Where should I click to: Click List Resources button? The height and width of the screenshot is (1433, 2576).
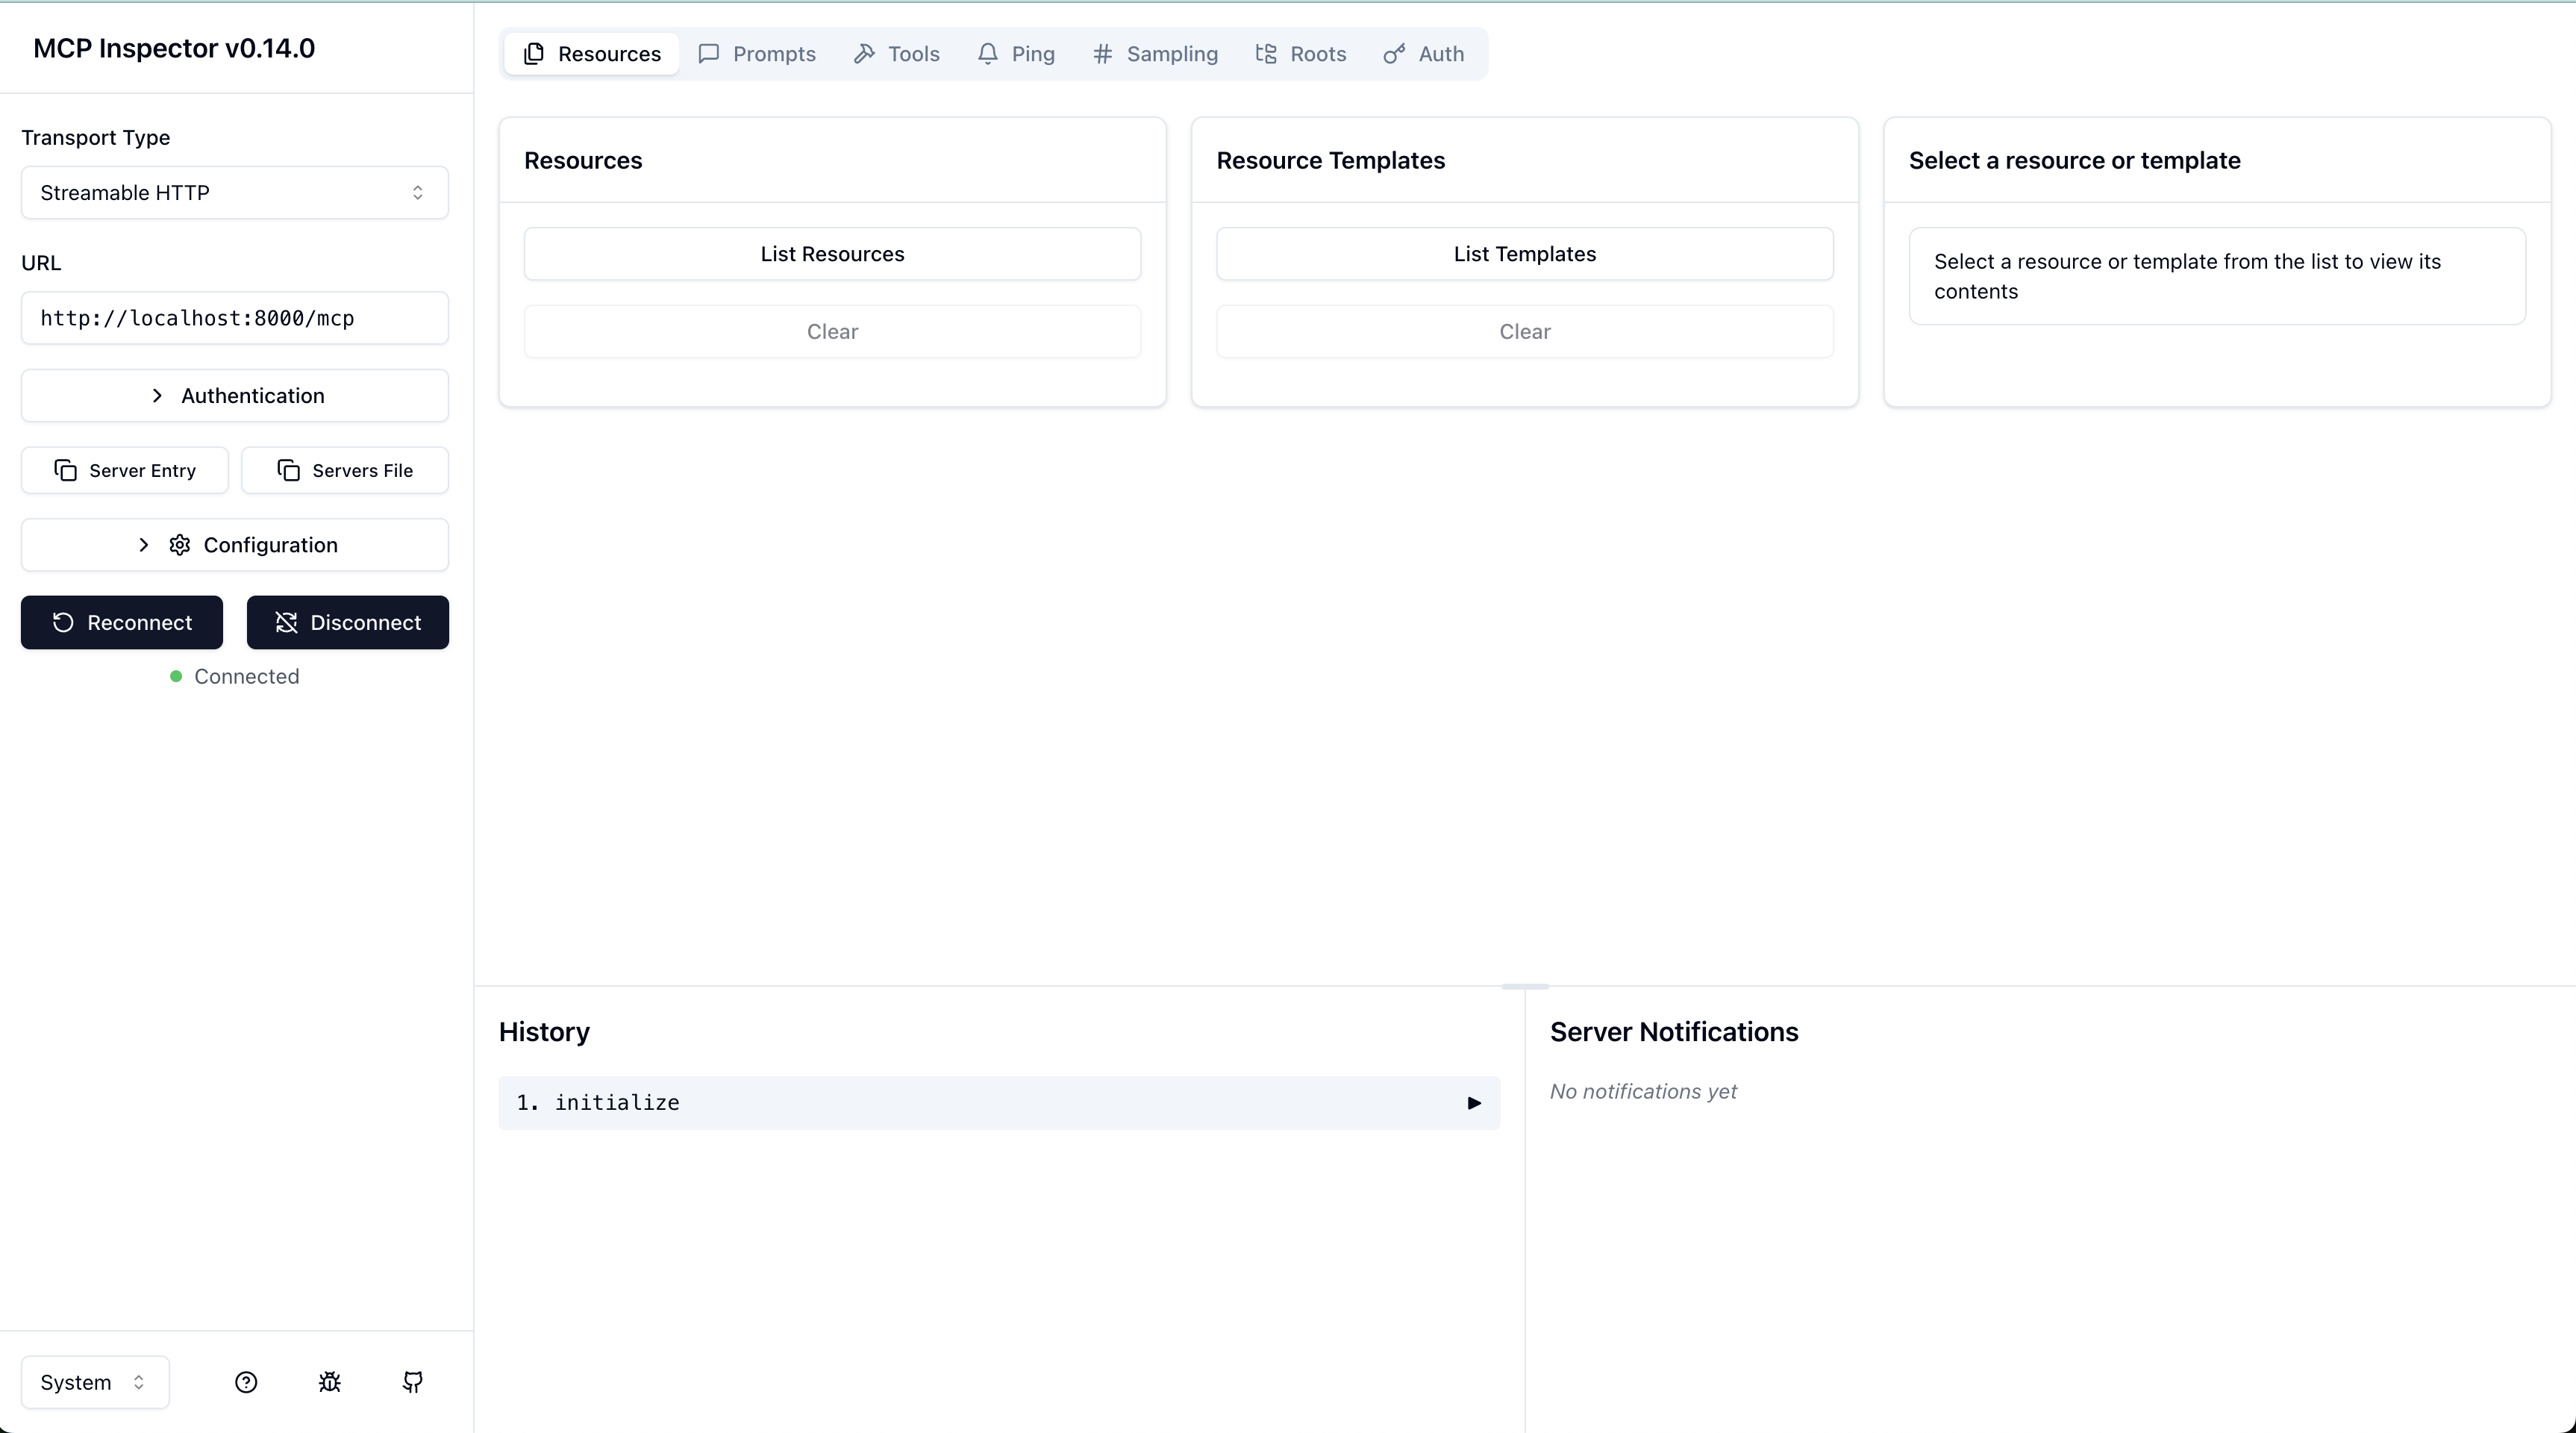click(x=832, y=254)
